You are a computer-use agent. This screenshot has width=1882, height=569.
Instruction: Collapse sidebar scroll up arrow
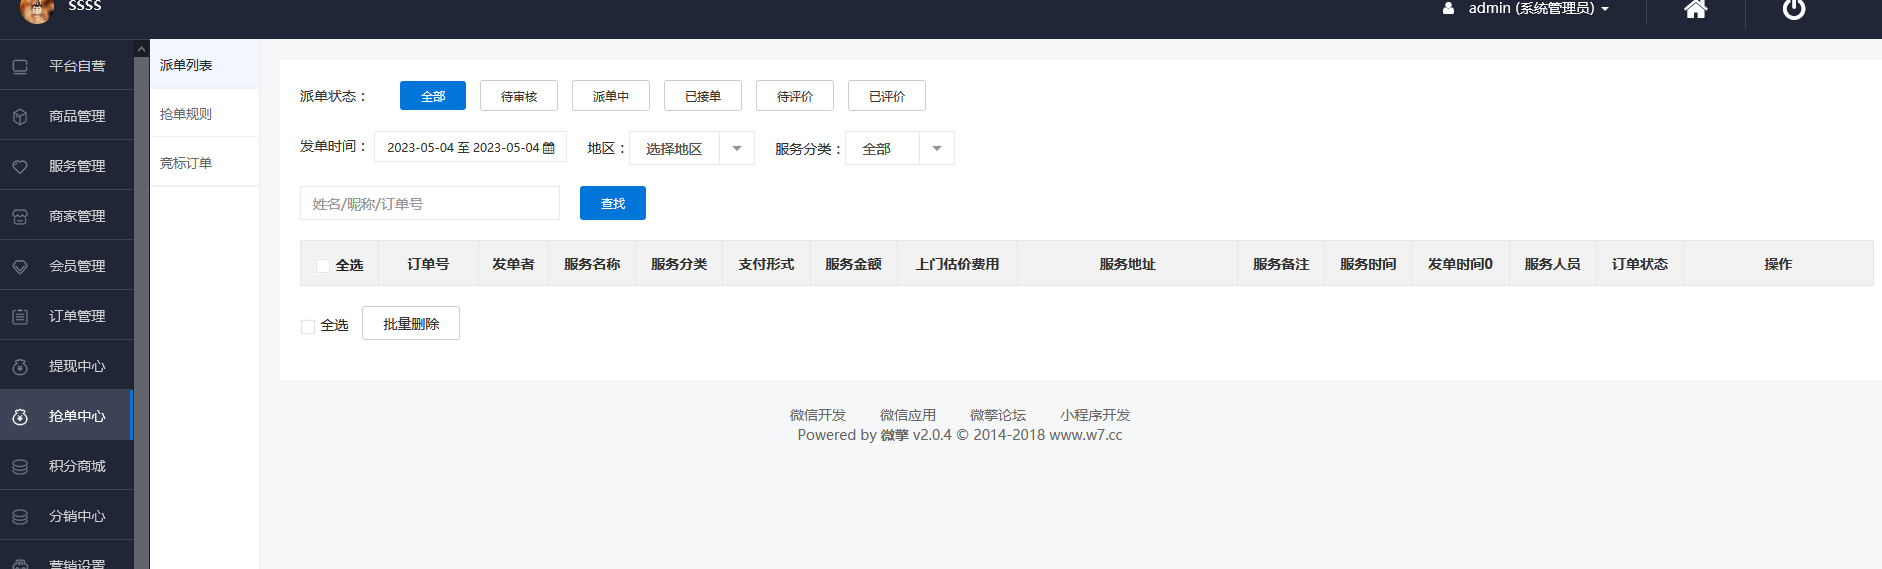(141, 48)
